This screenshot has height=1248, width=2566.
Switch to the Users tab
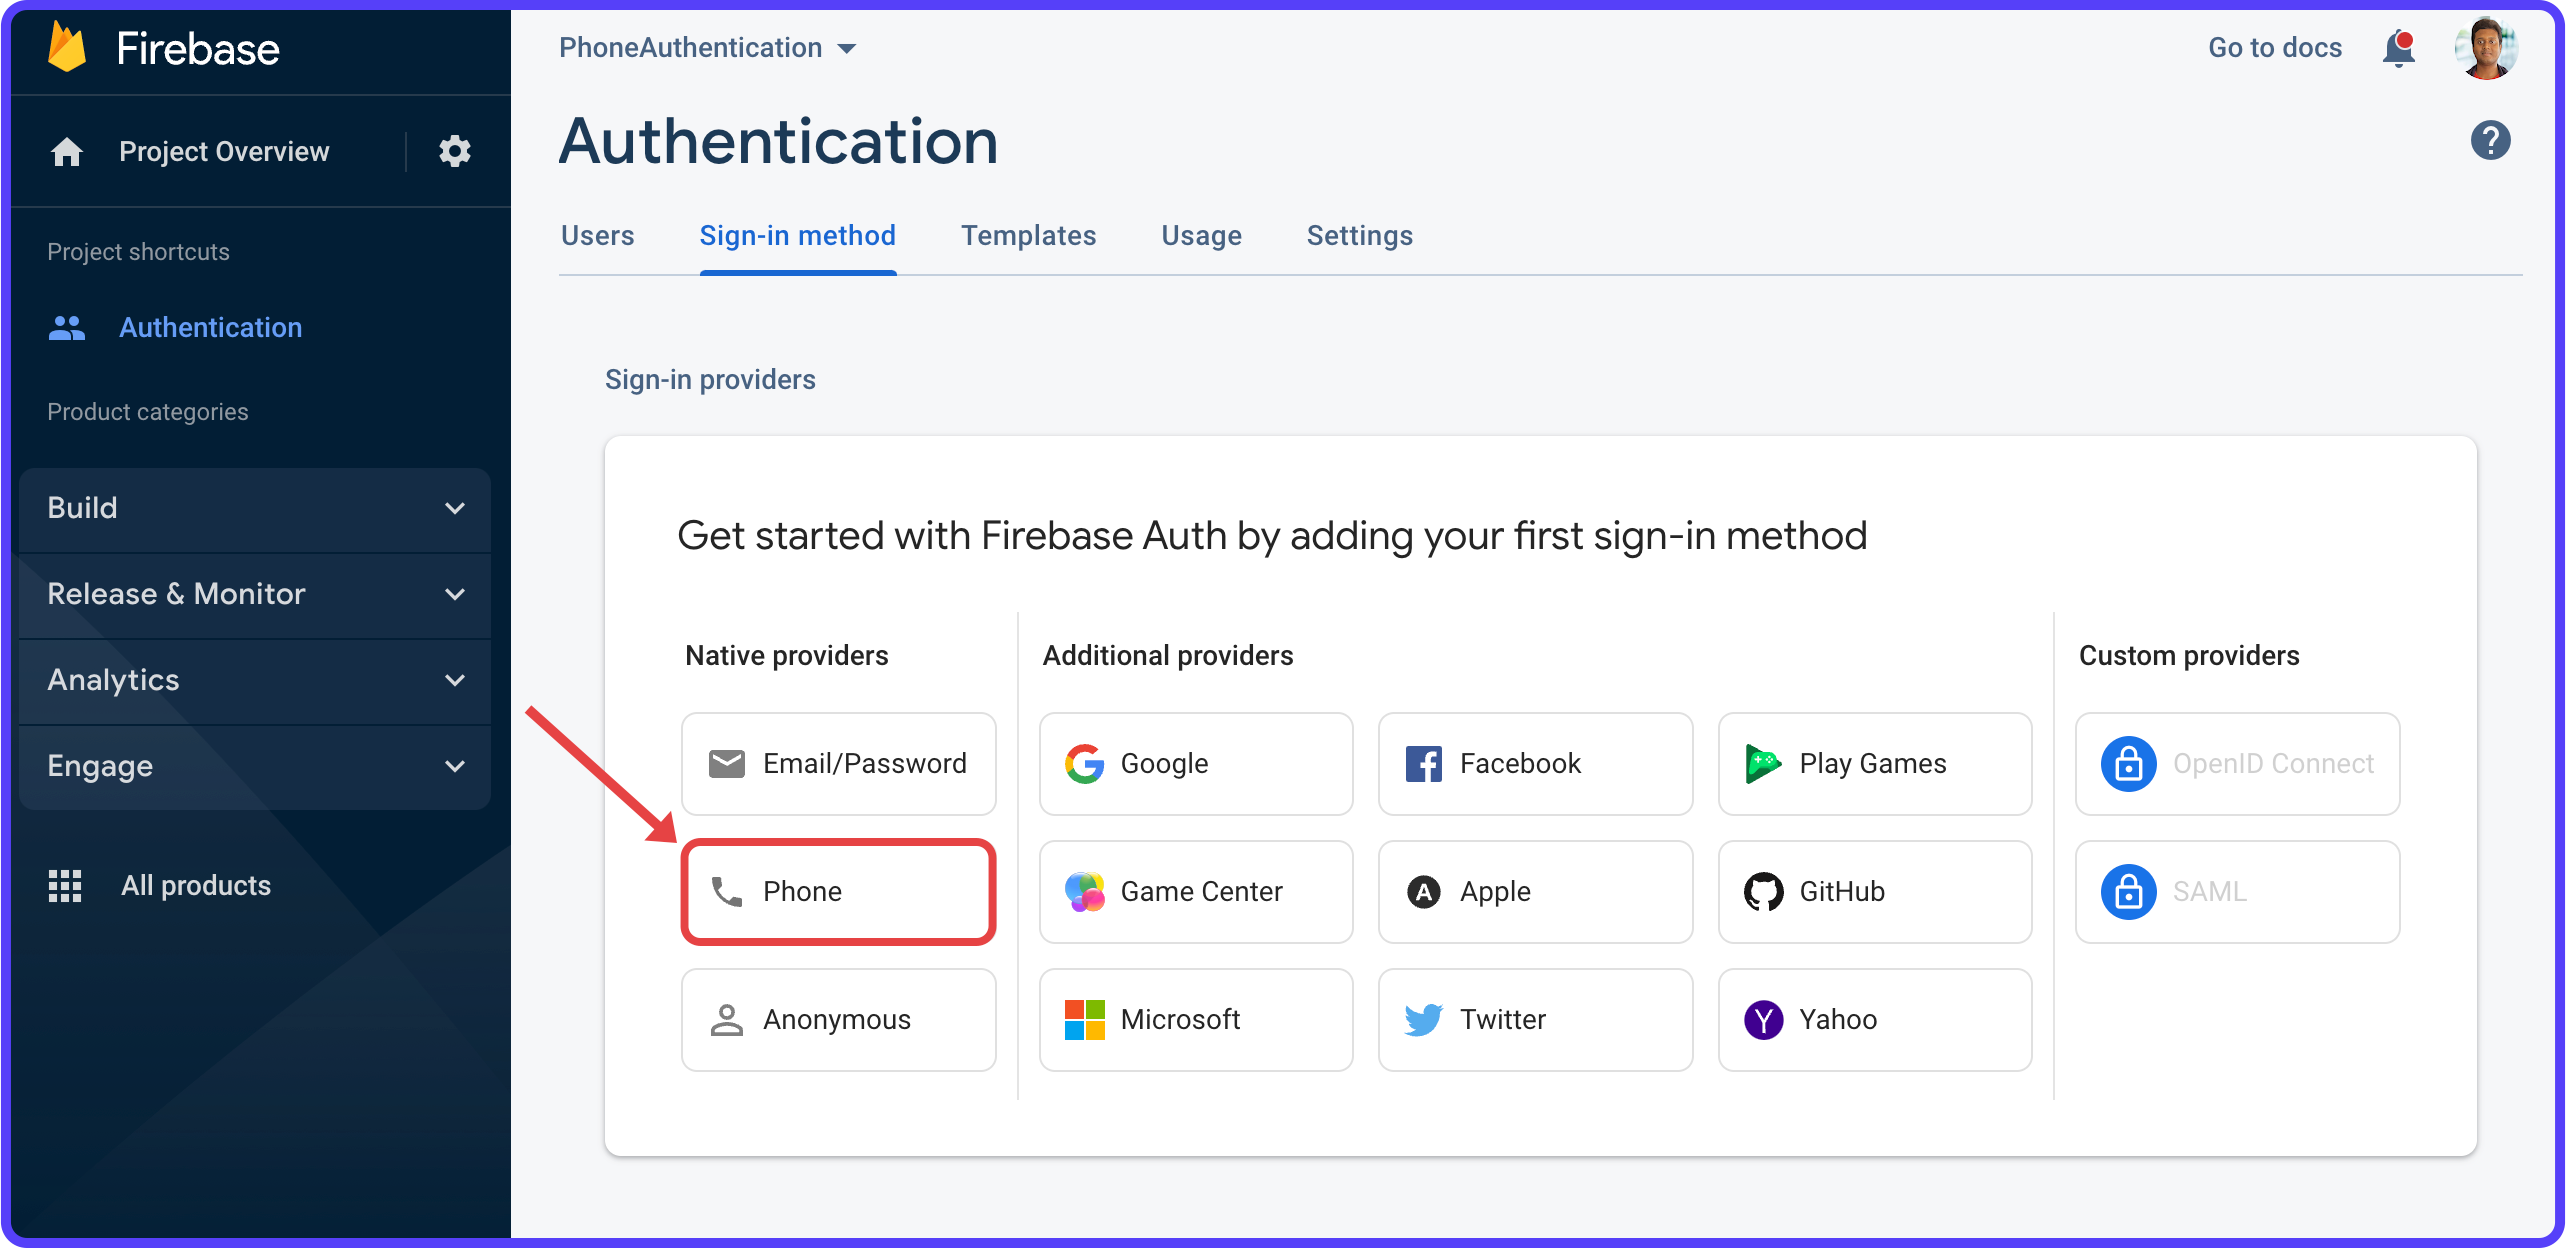(597, 236)
